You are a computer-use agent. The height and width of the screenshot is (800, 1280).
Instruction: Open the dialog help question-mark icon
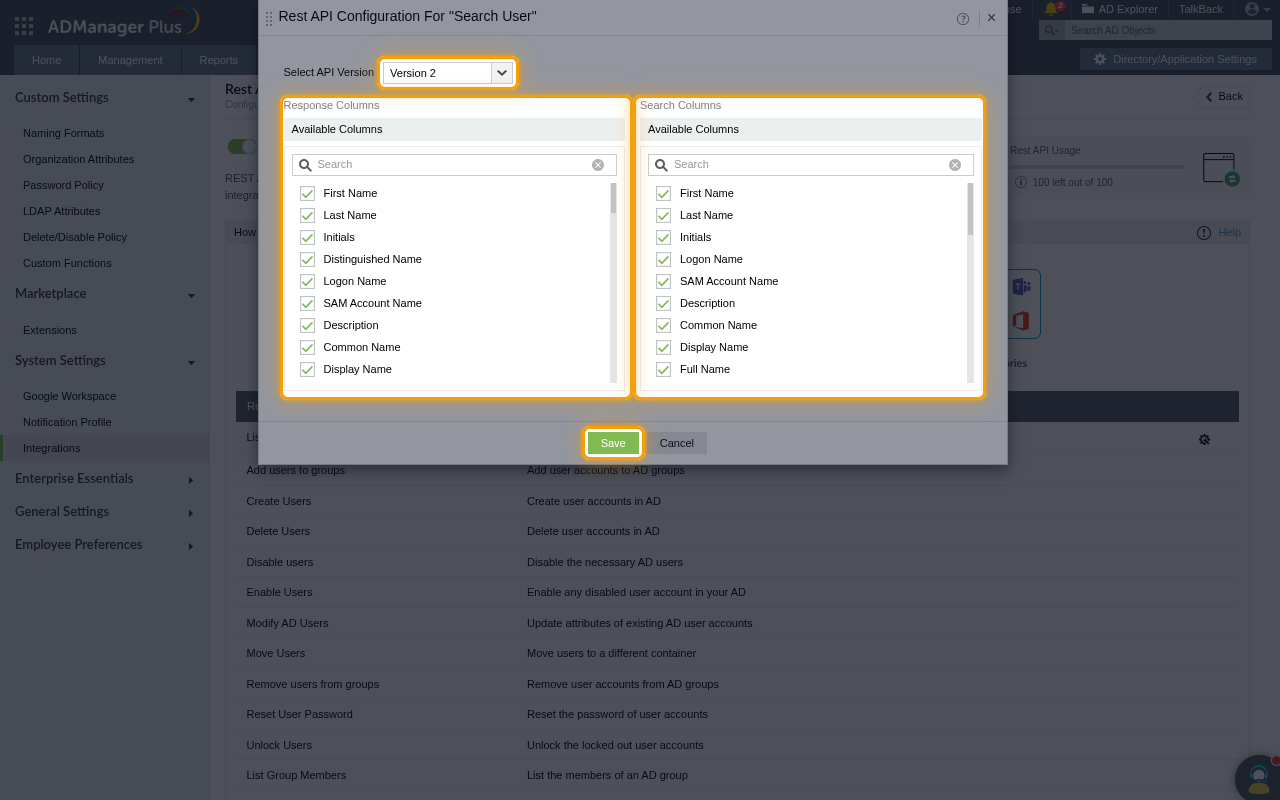tap(963, 18)
